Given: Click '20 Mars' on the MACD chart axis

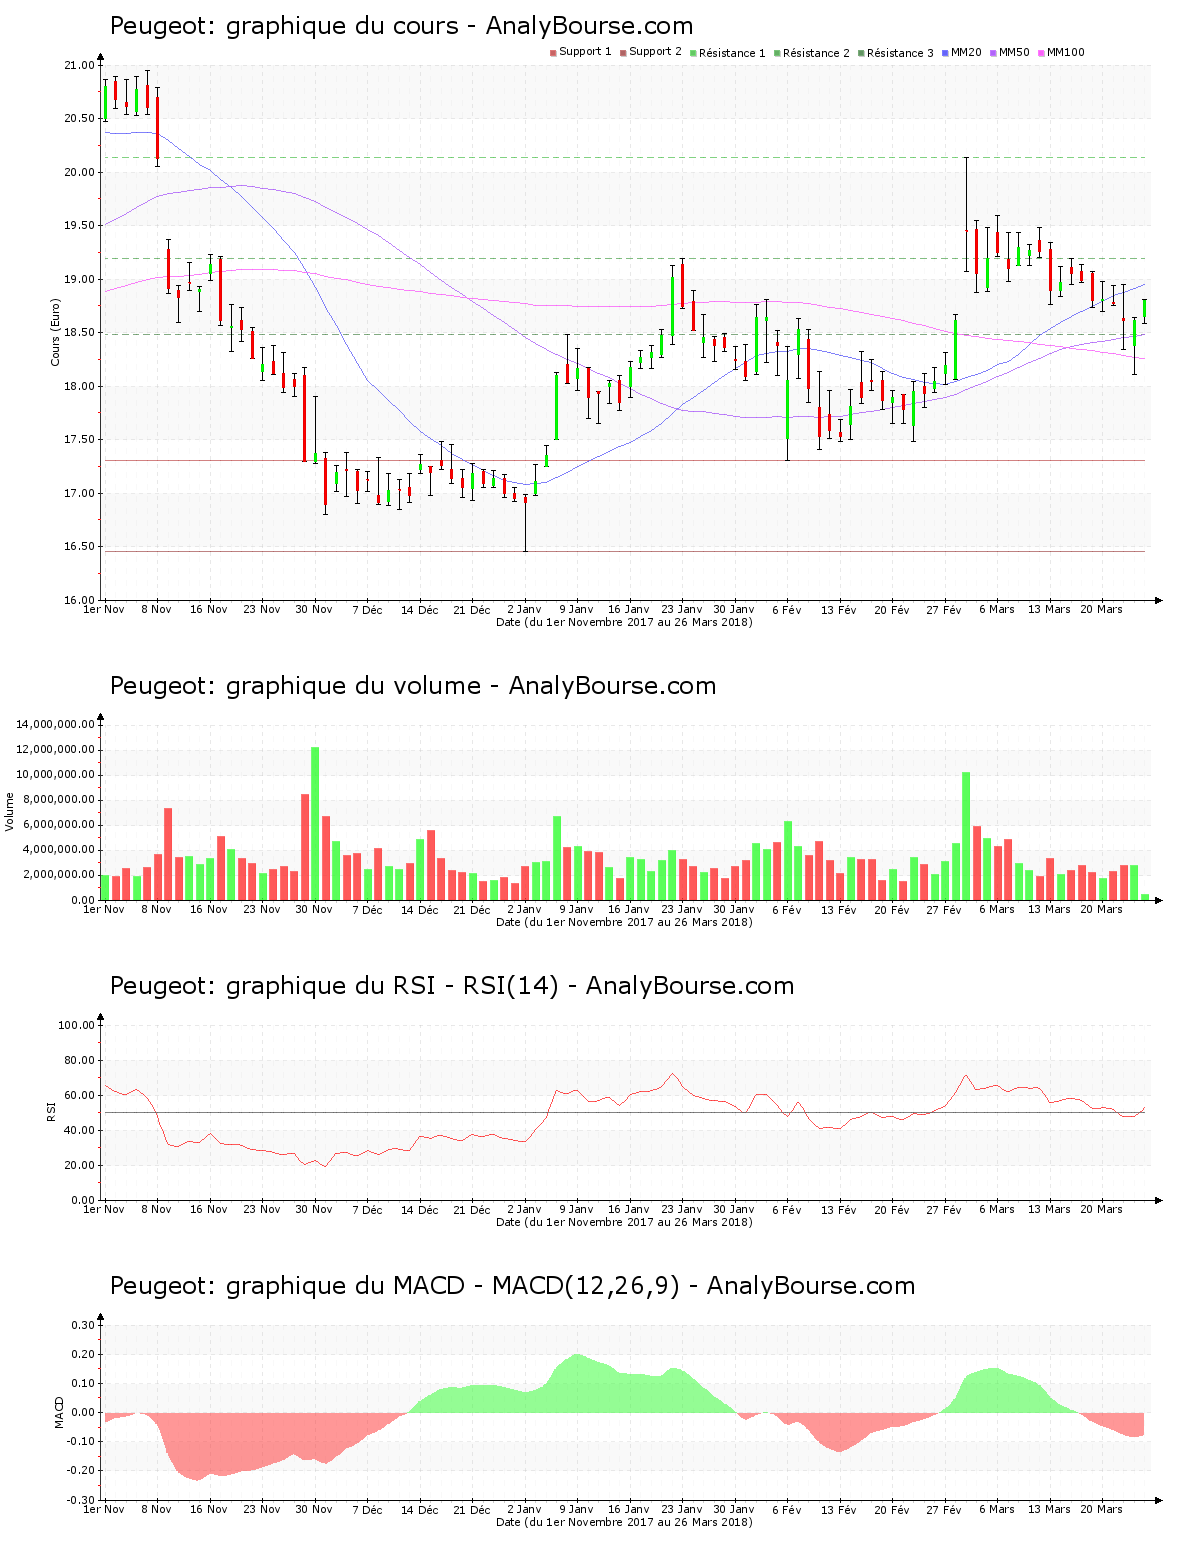Looking at the screenshot, I should (x=1102, y=1510).
